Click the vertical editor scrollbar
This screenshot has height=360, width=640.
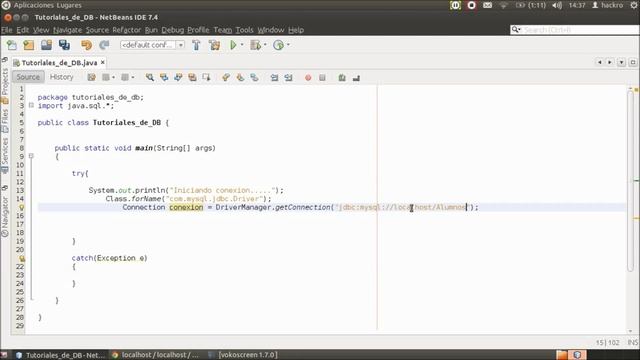tap(631, 180)
